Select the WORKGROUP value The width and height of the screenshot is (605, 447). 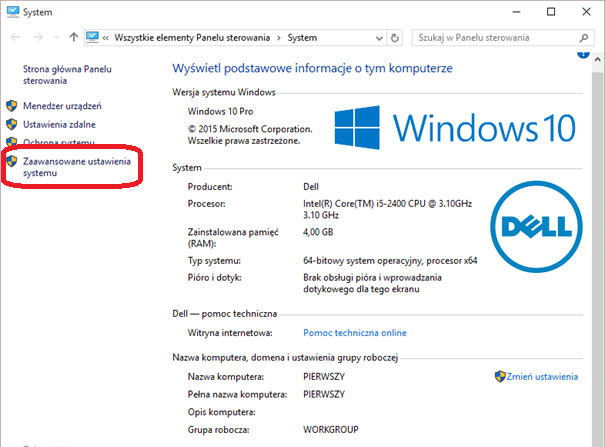point(331,430)
